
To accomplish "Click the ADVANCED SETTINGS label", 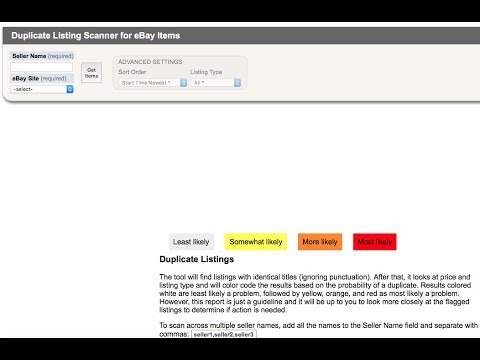I will [x=150, y=62].
